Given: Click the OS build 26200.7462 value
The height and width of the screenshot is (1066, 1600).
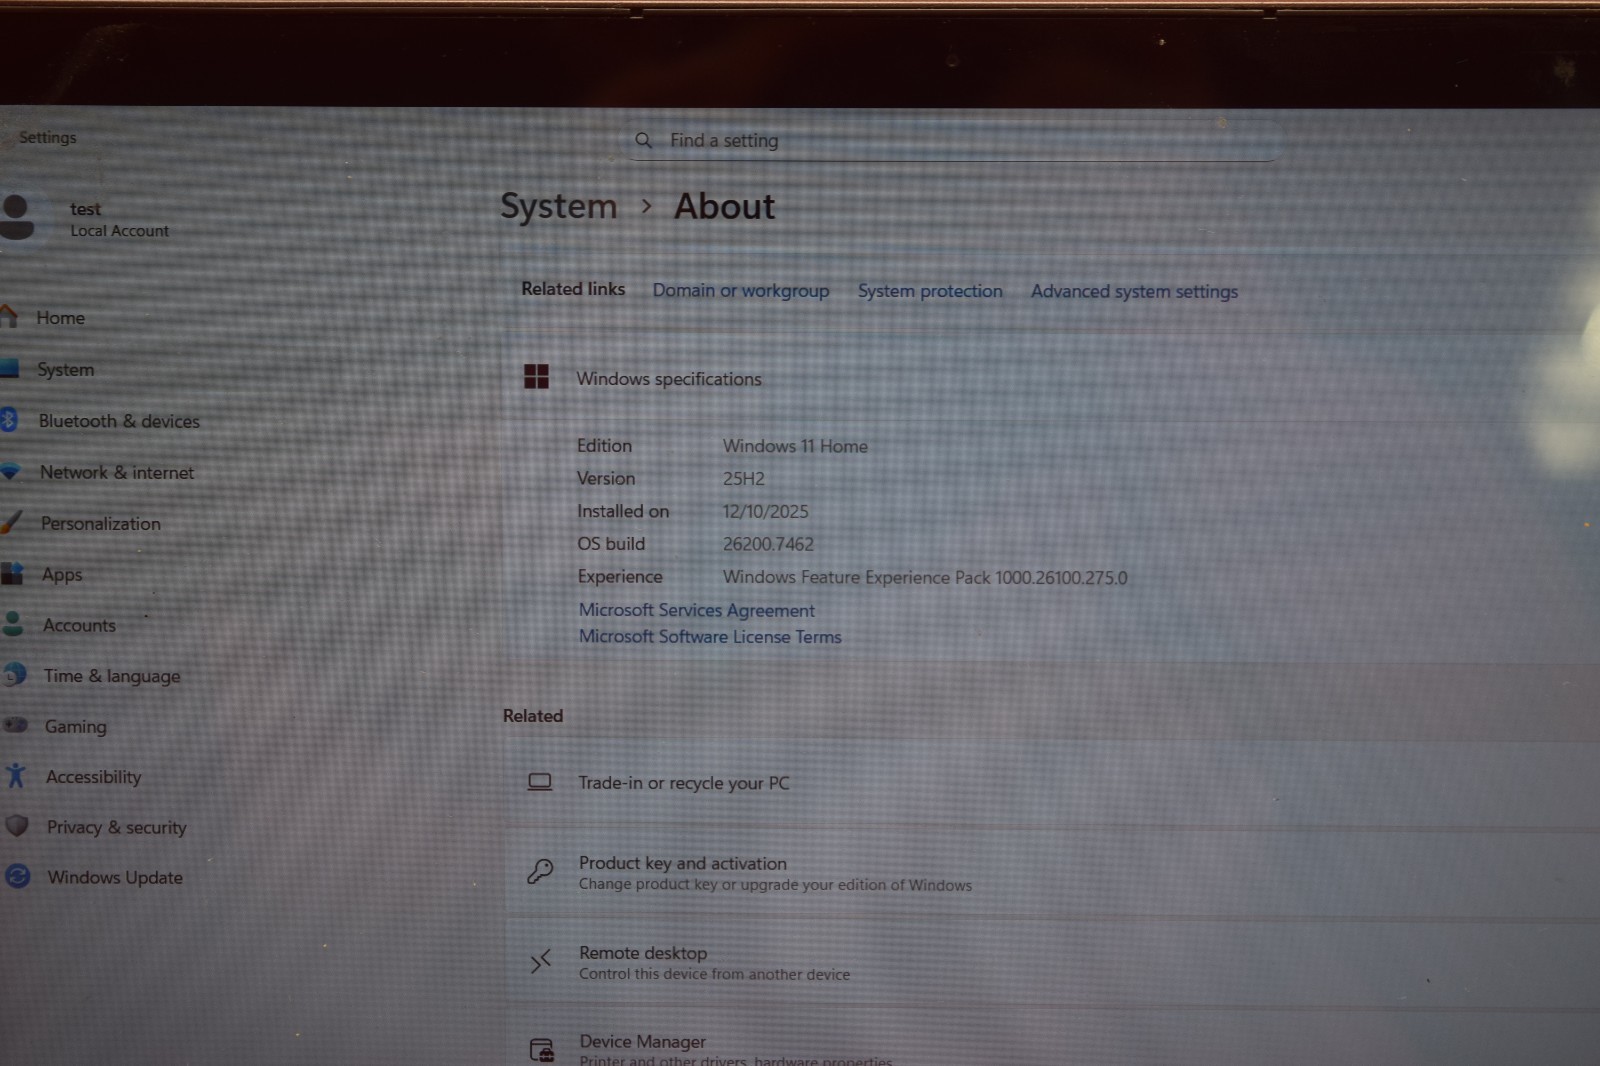Looking at the screenshot, I should 768,544.
